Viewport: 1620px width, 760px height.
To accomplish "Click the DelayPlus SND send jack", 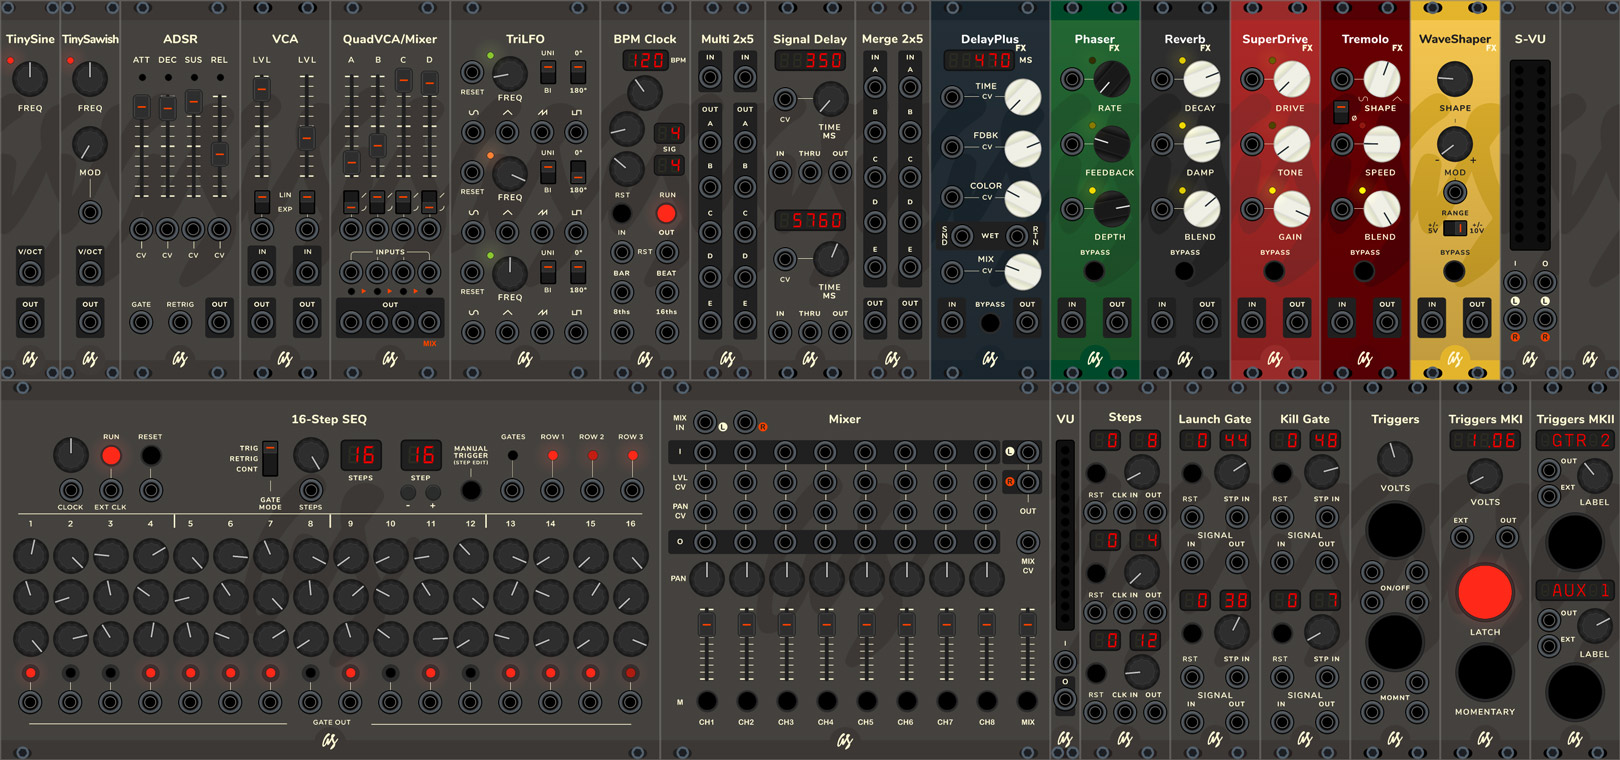I will pos(962,236).
